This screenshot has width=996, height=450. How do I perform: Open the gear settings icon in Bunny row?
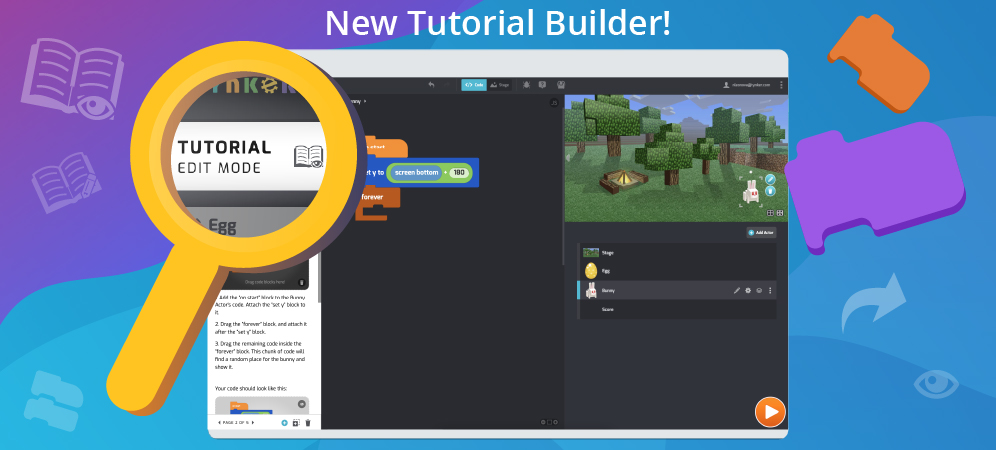[748, 290]
